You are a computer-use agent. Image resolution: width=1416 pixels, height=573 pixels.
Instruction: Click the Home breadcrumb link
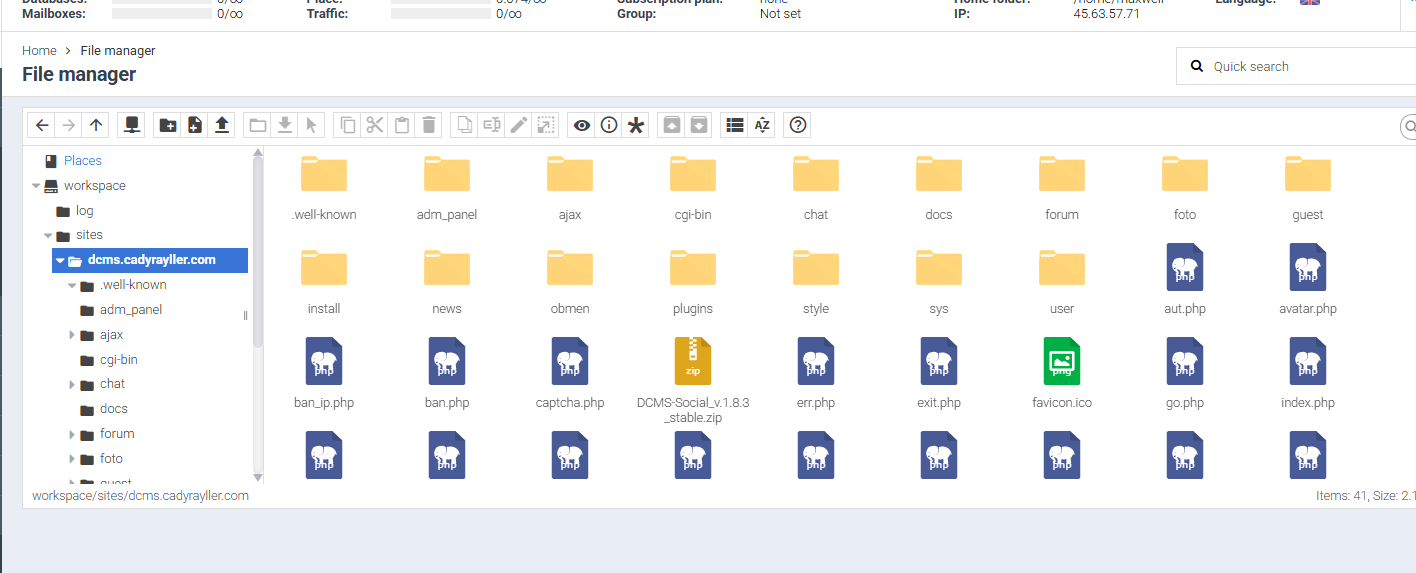(x=39, y=50)
